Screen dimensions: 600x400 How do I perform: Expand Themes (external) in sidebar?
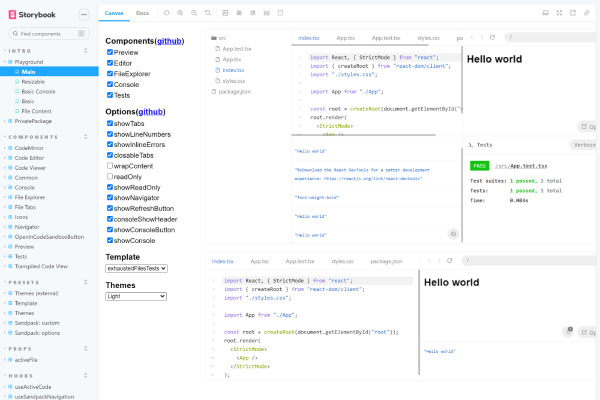coord(36,293)
